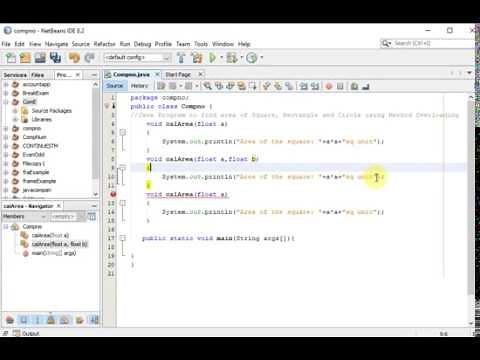This screenshot has width=480, height=360.
Task: Click the New Project toolbar icon
Action: click(25, 58)
